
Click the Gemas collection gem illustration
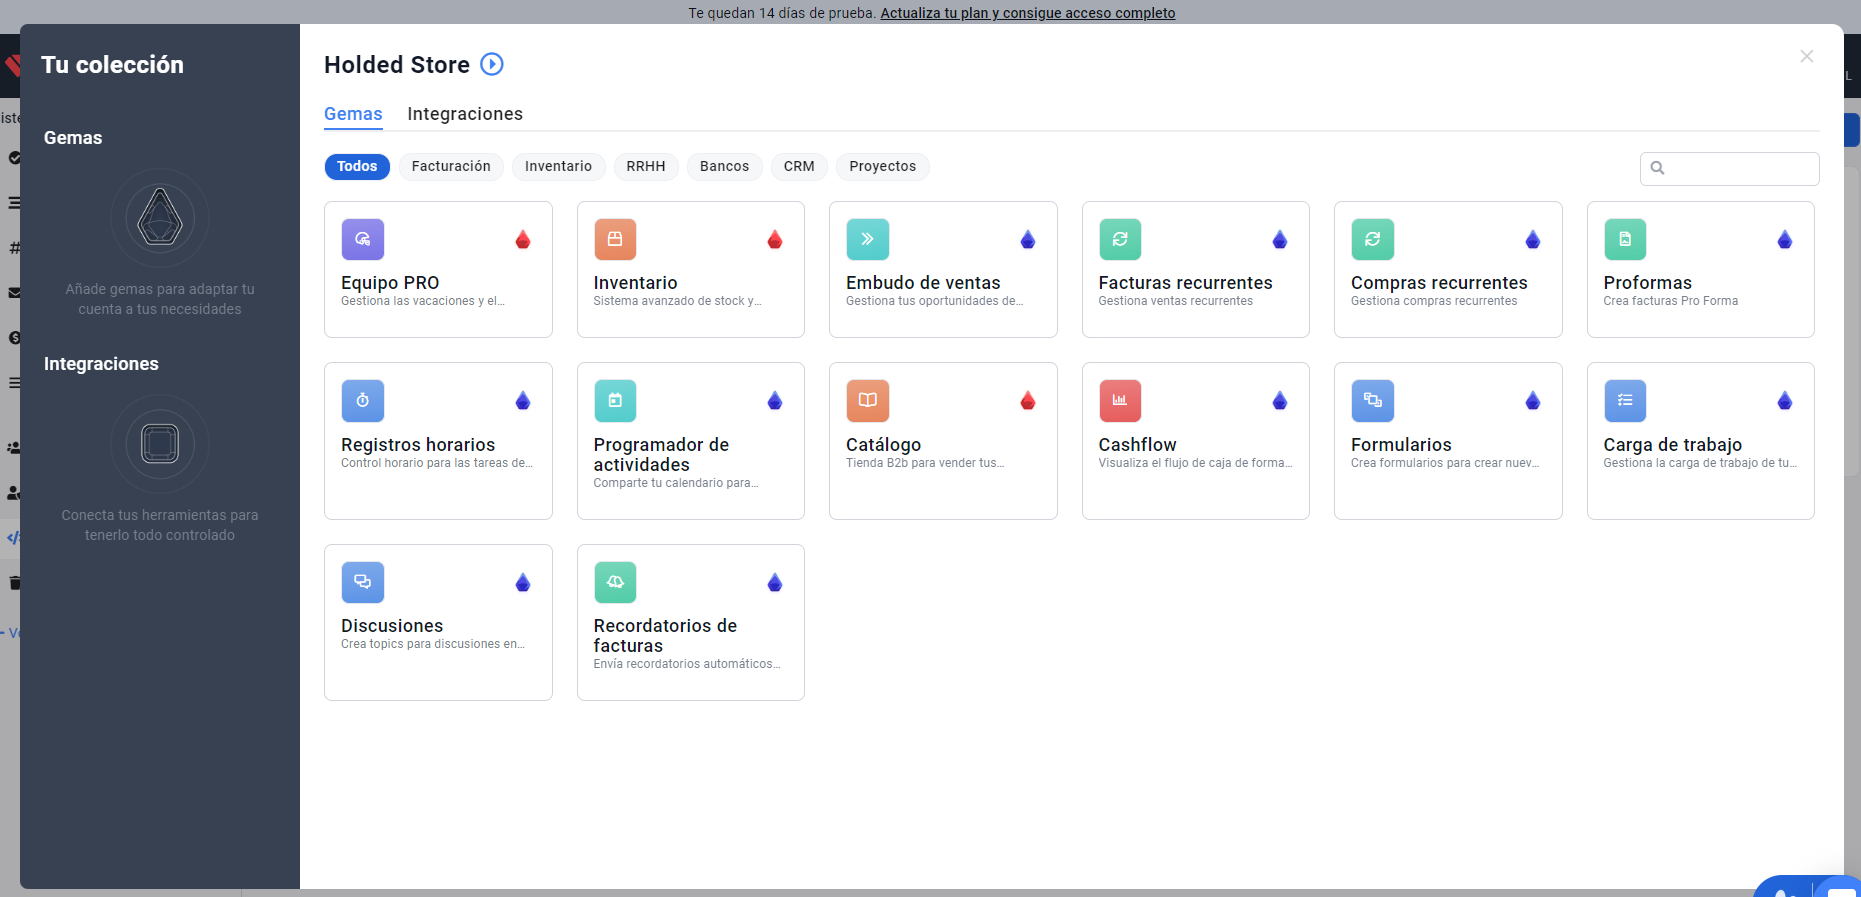160,218
